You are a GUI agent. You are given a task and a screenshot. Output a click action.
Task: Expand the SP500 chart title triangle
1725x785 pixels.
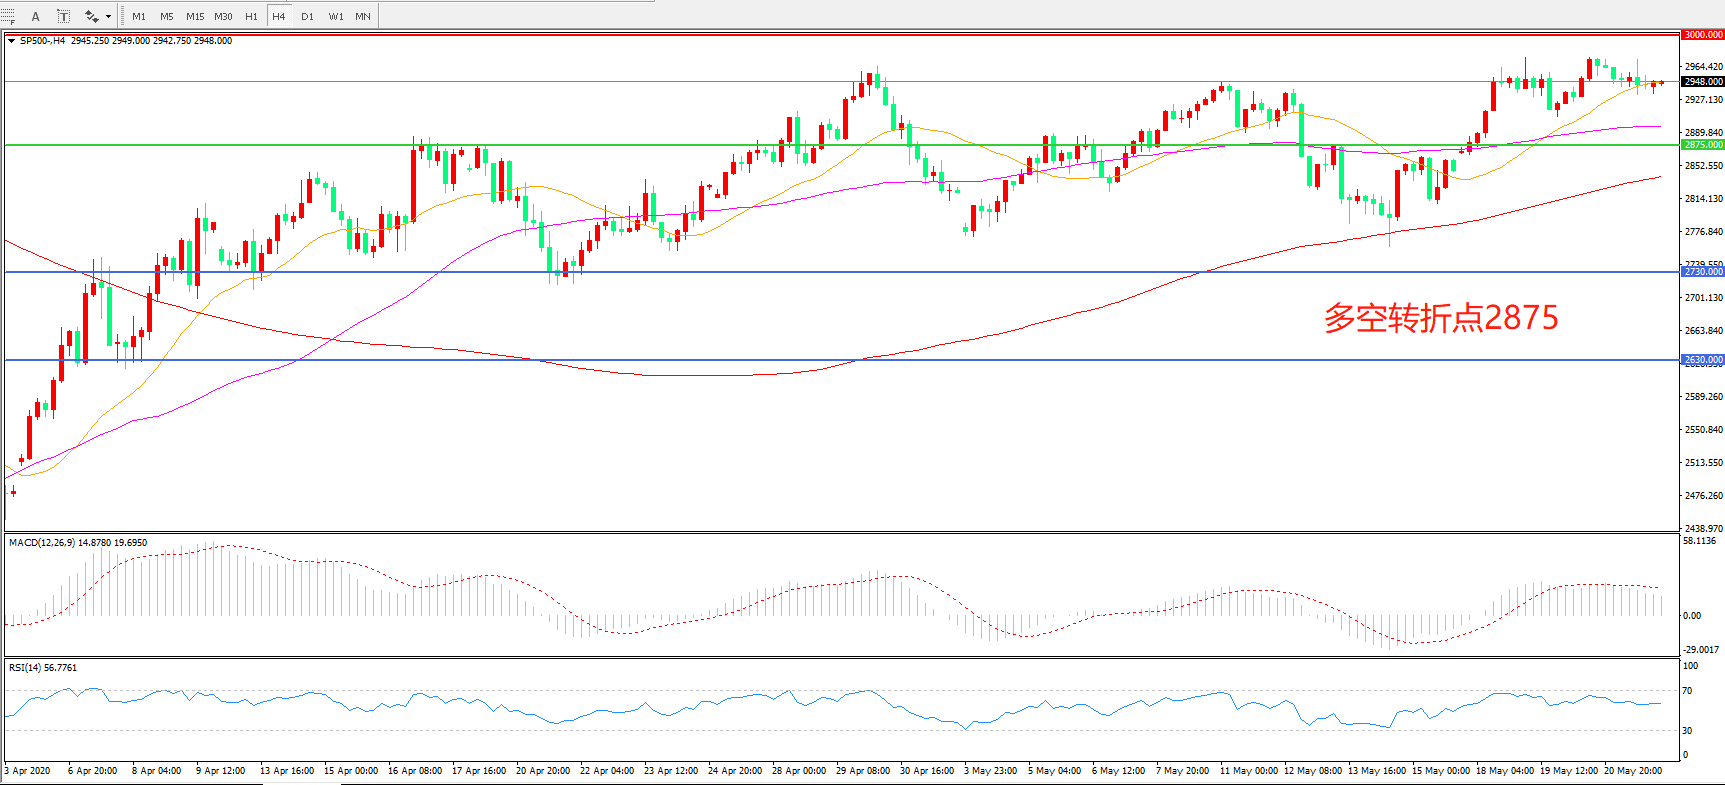11,41
